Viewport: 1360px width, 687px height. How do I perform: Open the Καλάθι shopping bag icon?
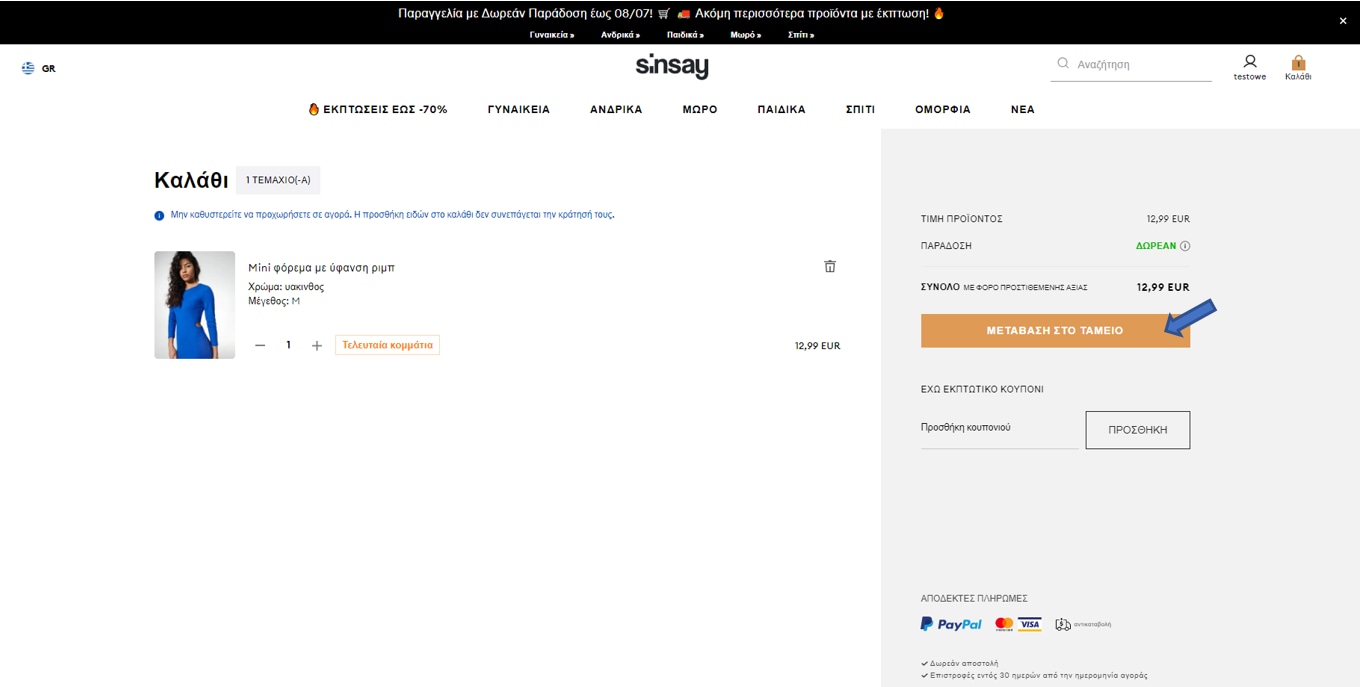coord(1298,63)
